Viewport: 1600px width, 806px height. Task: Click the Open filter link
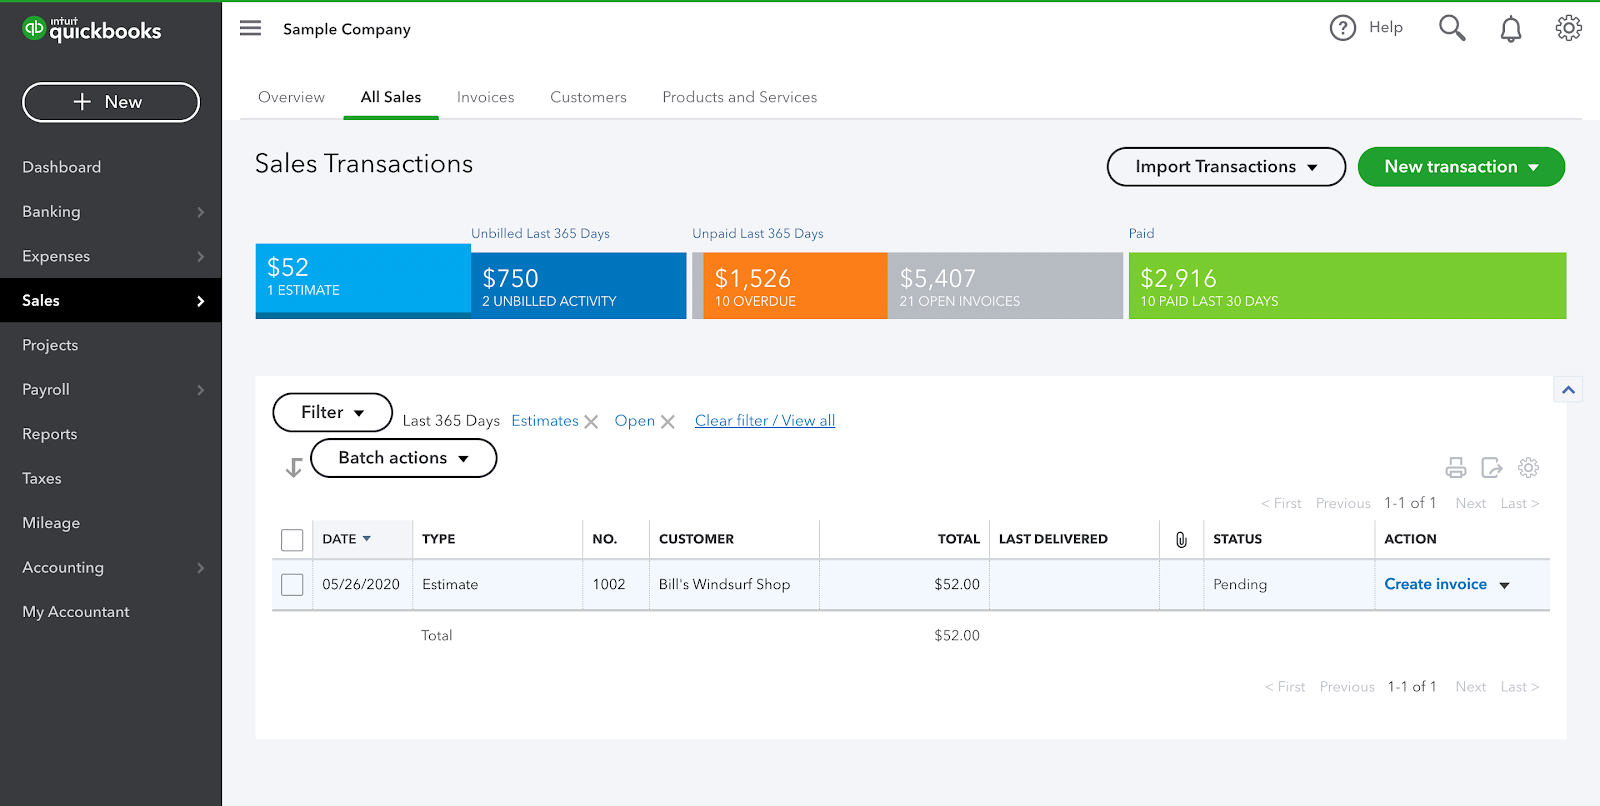635,421
